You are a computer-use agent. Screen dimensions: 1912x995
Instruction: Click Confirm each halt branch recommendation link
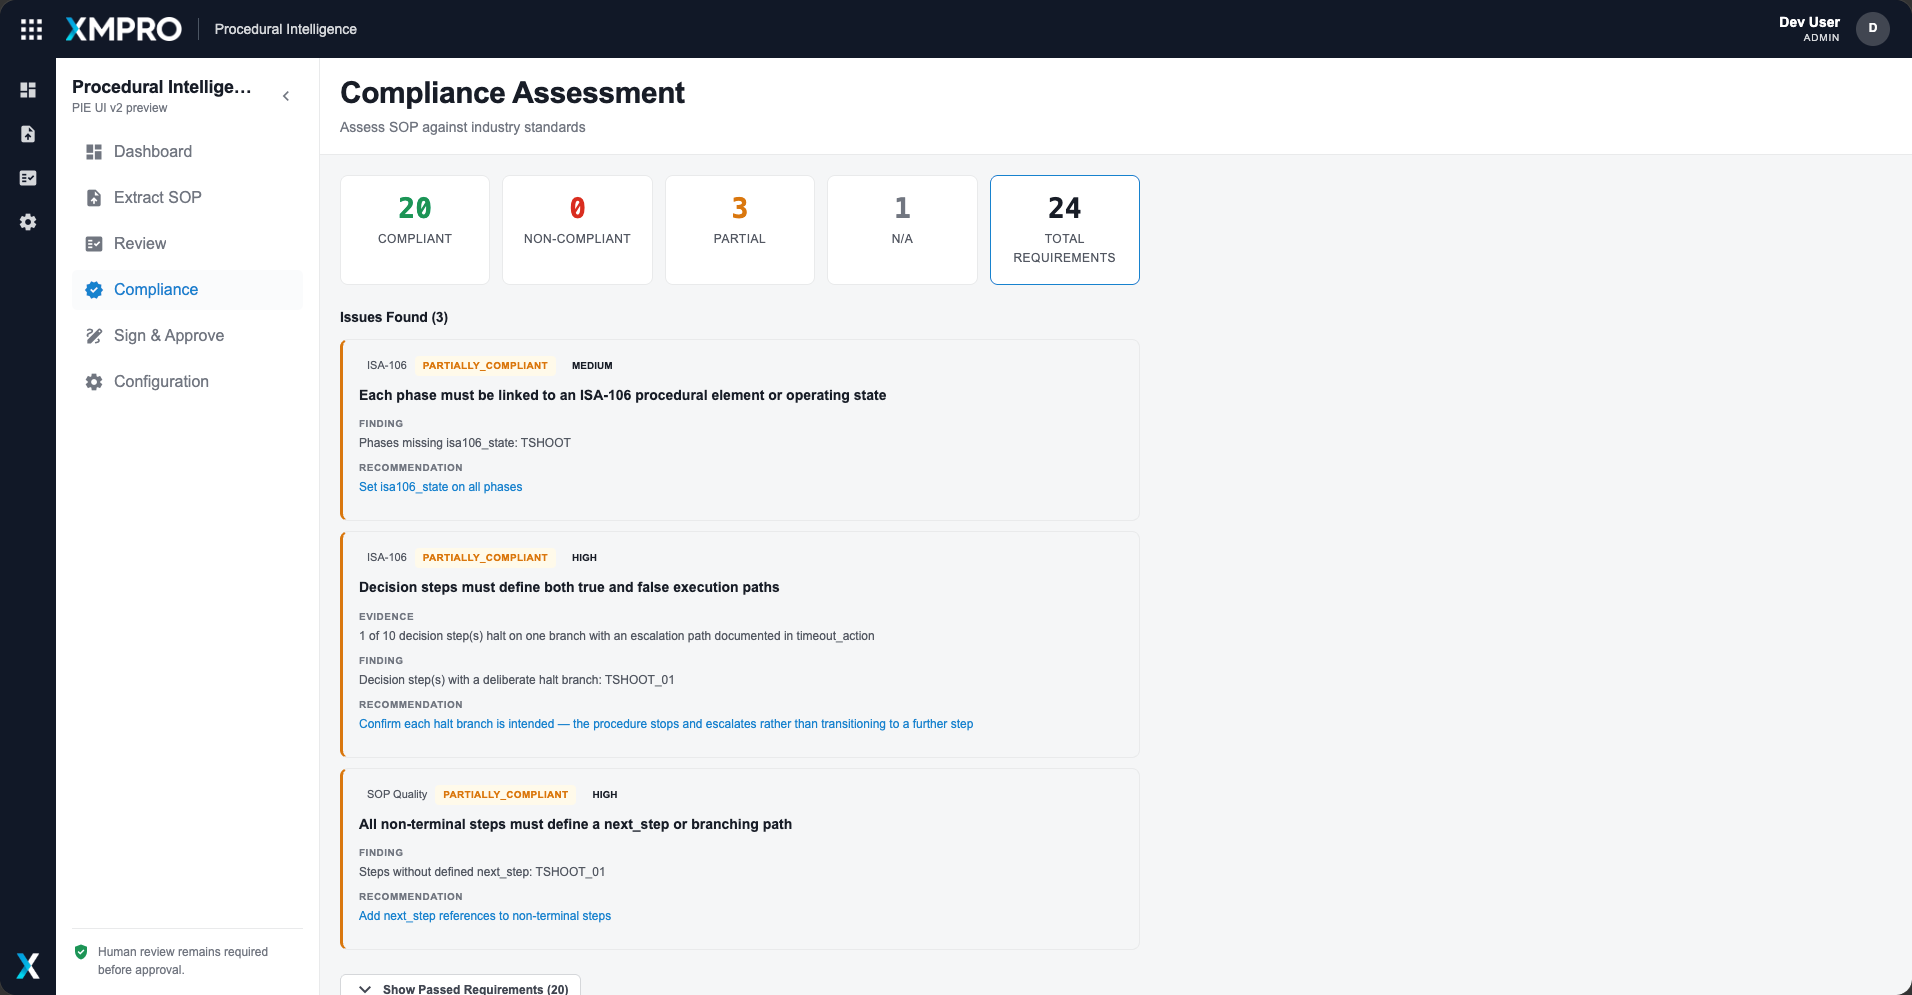[x=666, y=724]
